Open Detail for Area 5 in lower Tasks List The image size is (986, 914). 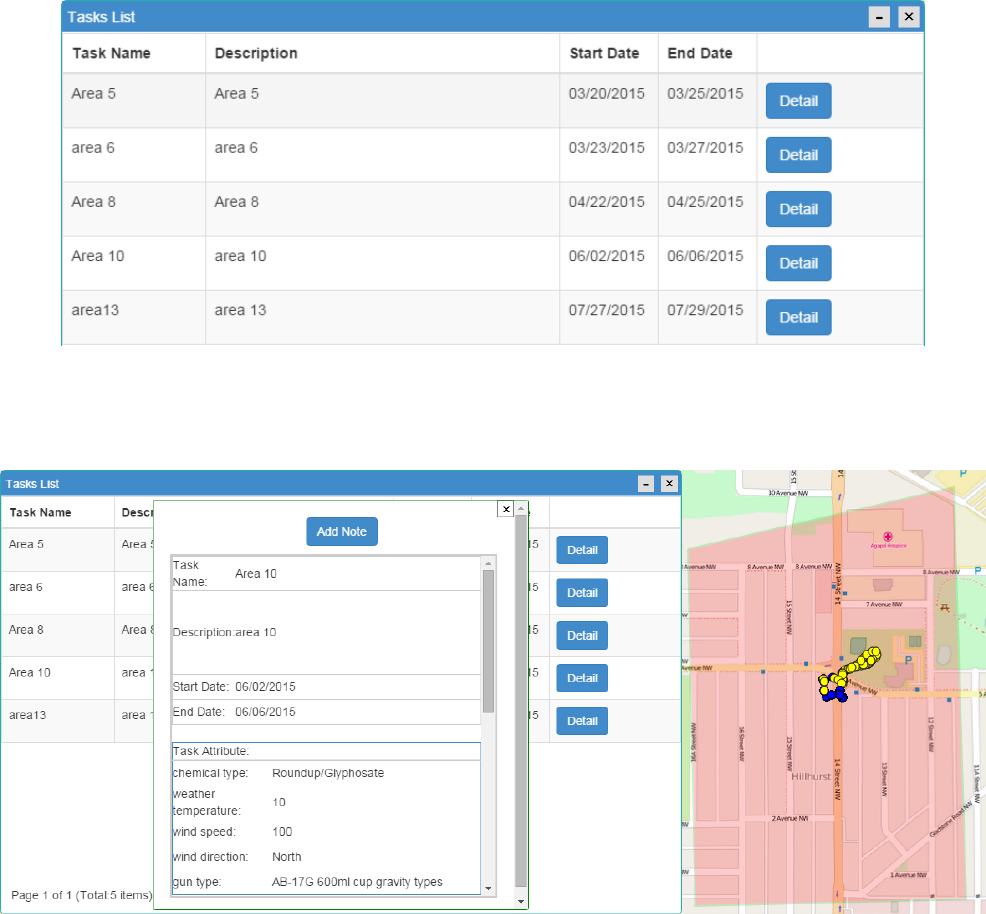pos(582,550)
